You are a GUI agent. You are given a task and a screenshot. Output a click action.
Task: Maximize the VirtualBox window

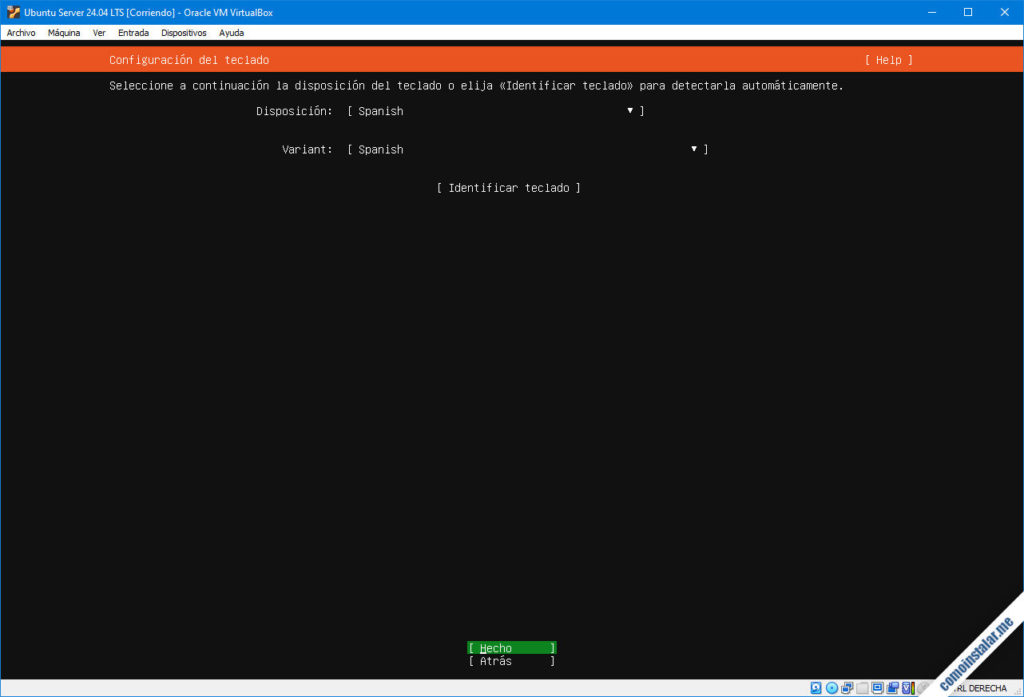click(x=968, y=12)
